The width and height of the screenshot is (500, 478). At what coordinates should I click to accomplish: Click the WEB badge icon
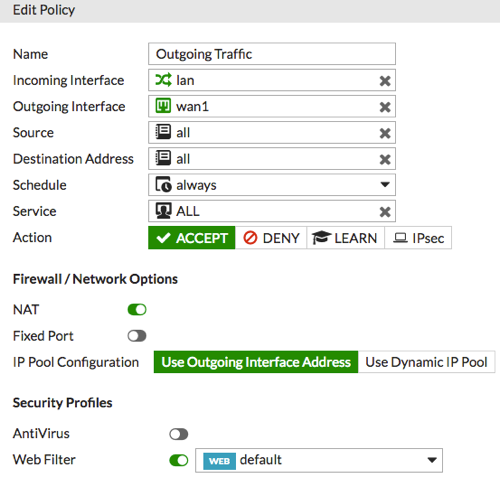(219, 461)
